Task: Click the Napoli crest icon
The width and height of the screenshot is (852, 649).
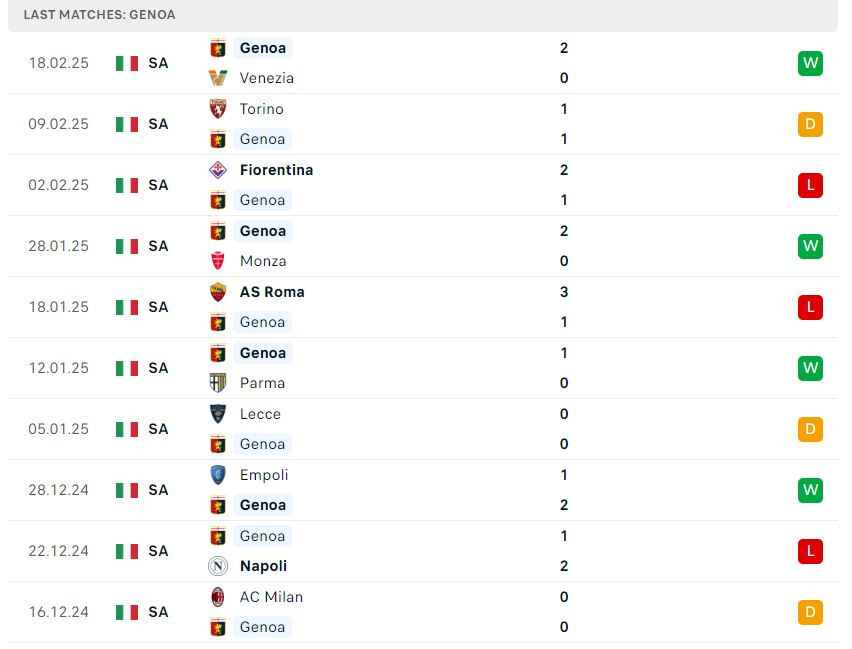Action: (218, 566)
